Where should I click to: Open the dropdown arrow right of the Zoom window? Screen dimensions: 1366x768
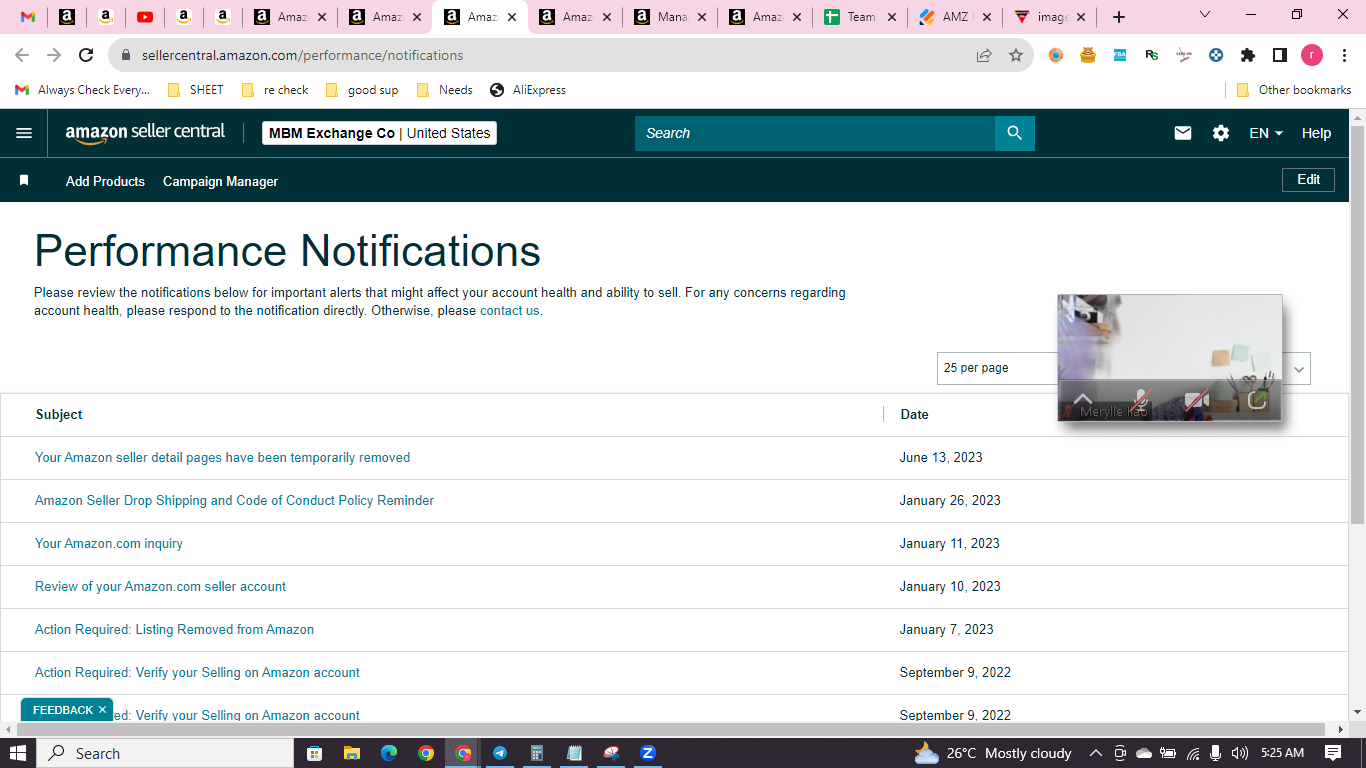[x=1299, y=369]
